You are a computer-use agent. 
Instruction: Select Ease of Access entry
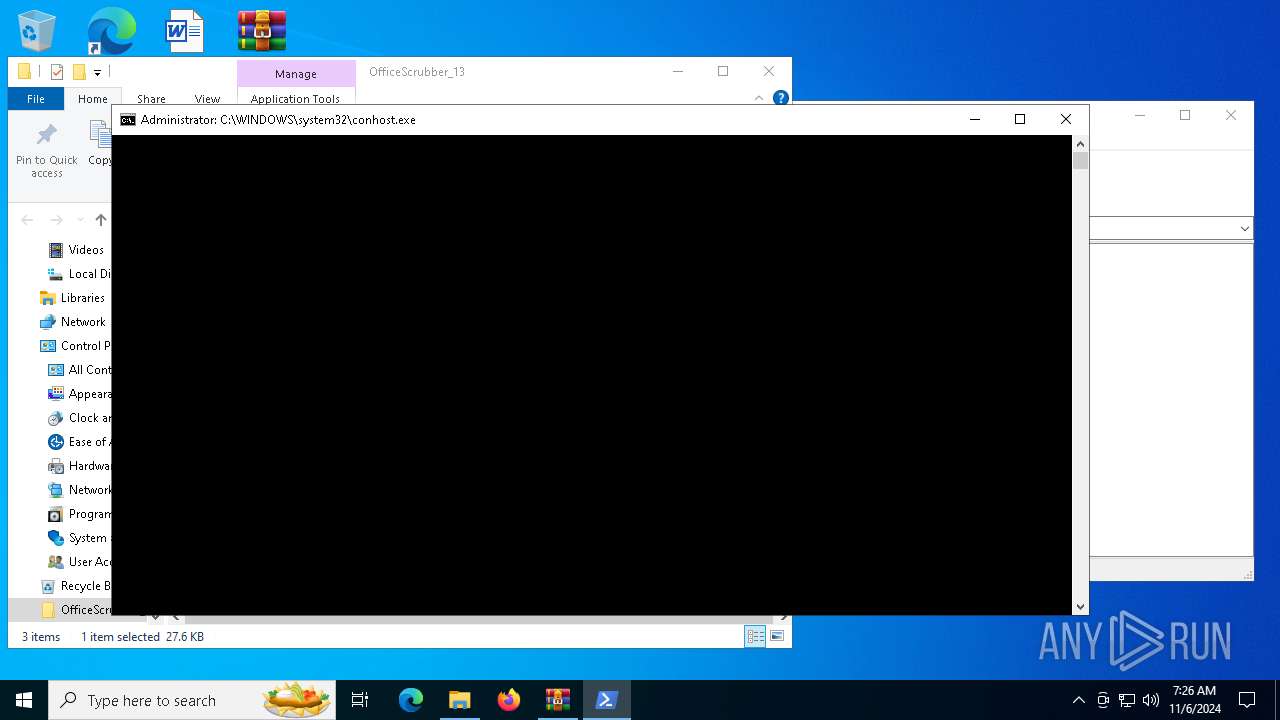pyautogui.click(x=79, y=442)
